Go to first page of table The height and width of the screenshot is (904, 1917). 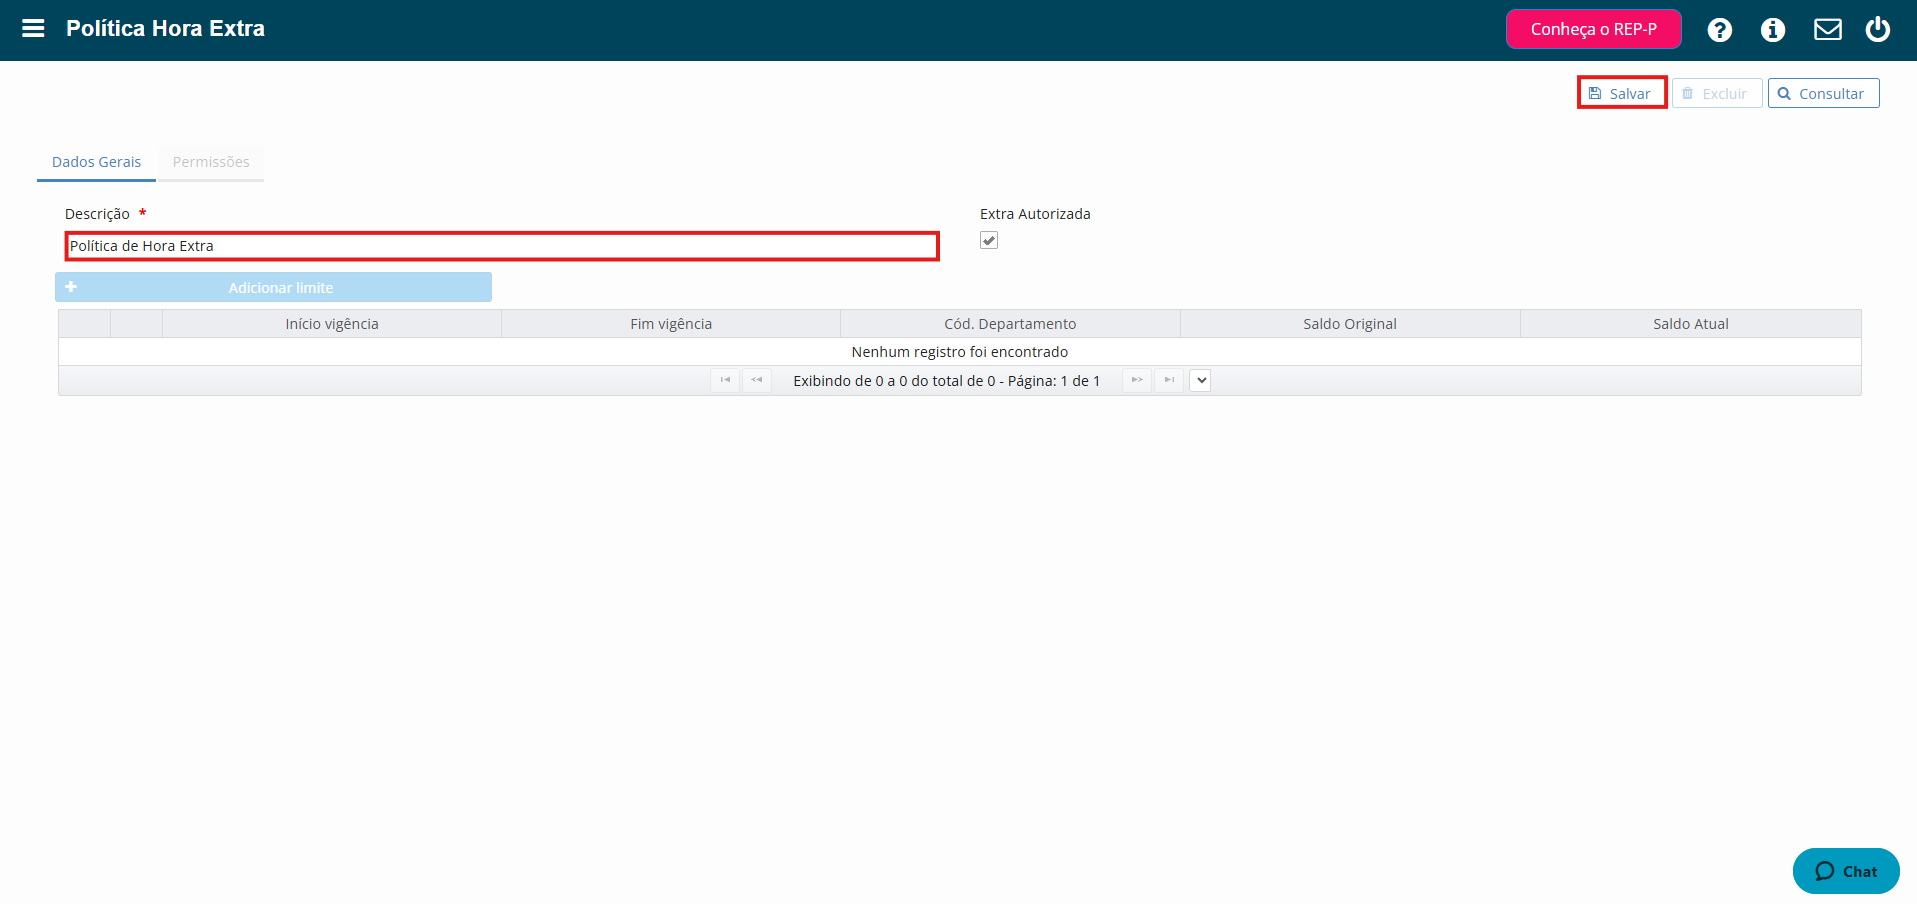click(x=725, y=380)
